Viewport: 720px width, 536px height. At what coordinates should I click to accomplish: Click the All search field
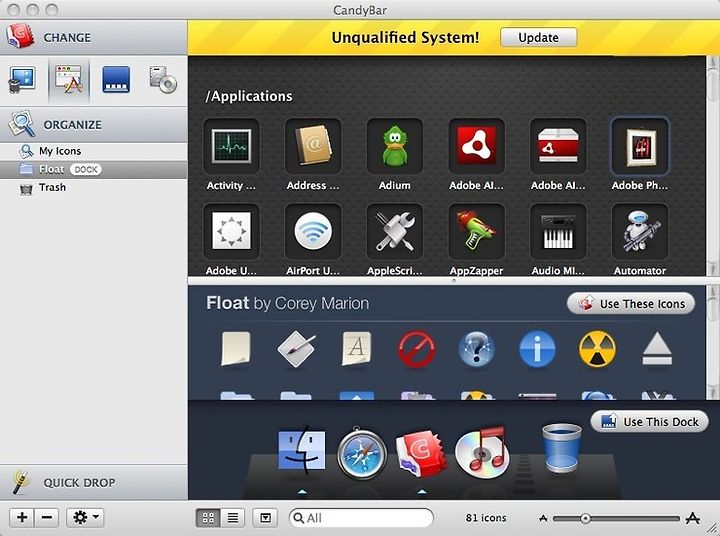[x=361, y=518]
